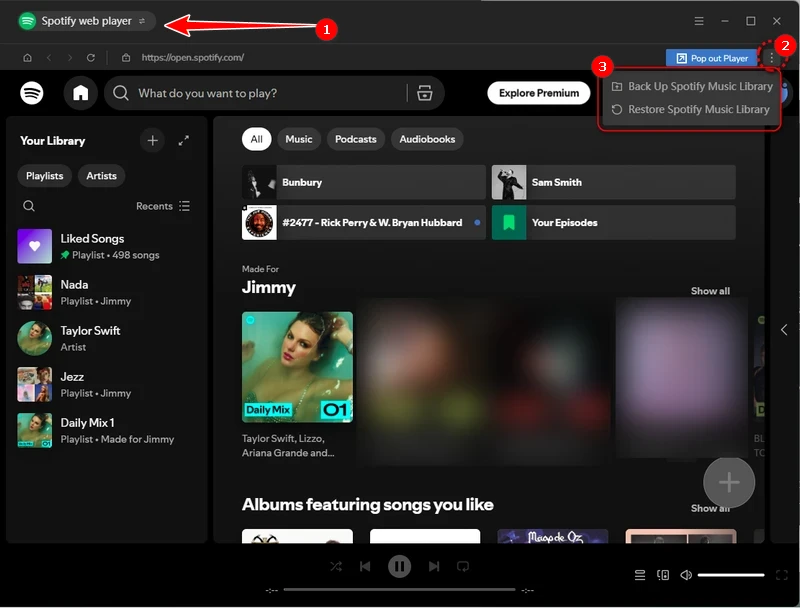Viewport: 800px width, 609px height.
Task: Expand the right sidebar chevron
Action: click(x=785, y=330)
